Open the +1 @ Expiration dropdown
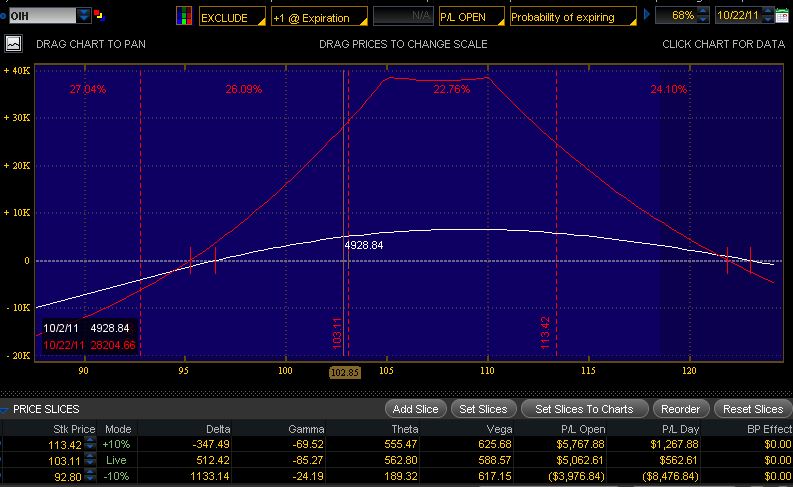 [319, 17]
